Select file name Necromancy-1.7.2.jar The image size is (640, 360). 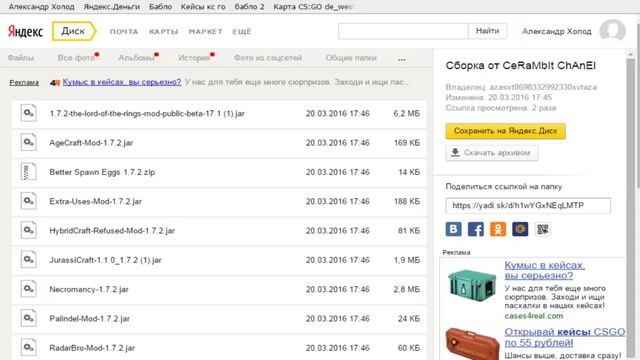tap(89, 289)
